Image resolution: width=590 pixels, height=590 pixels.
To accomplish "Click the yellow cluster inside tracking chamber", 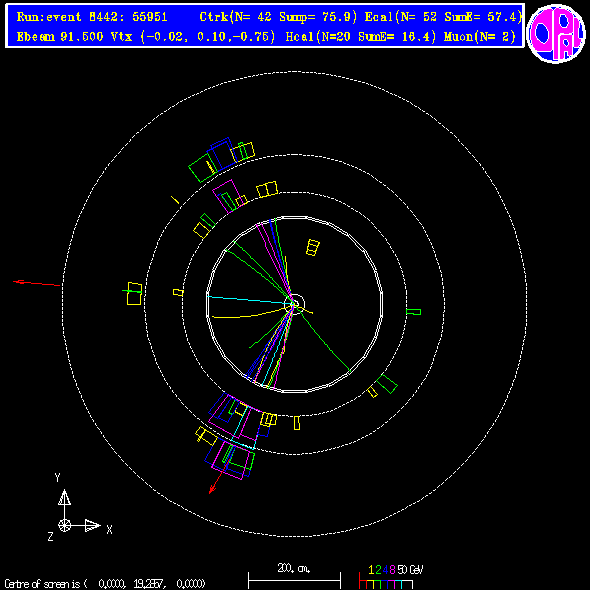I will click(313, 248).
